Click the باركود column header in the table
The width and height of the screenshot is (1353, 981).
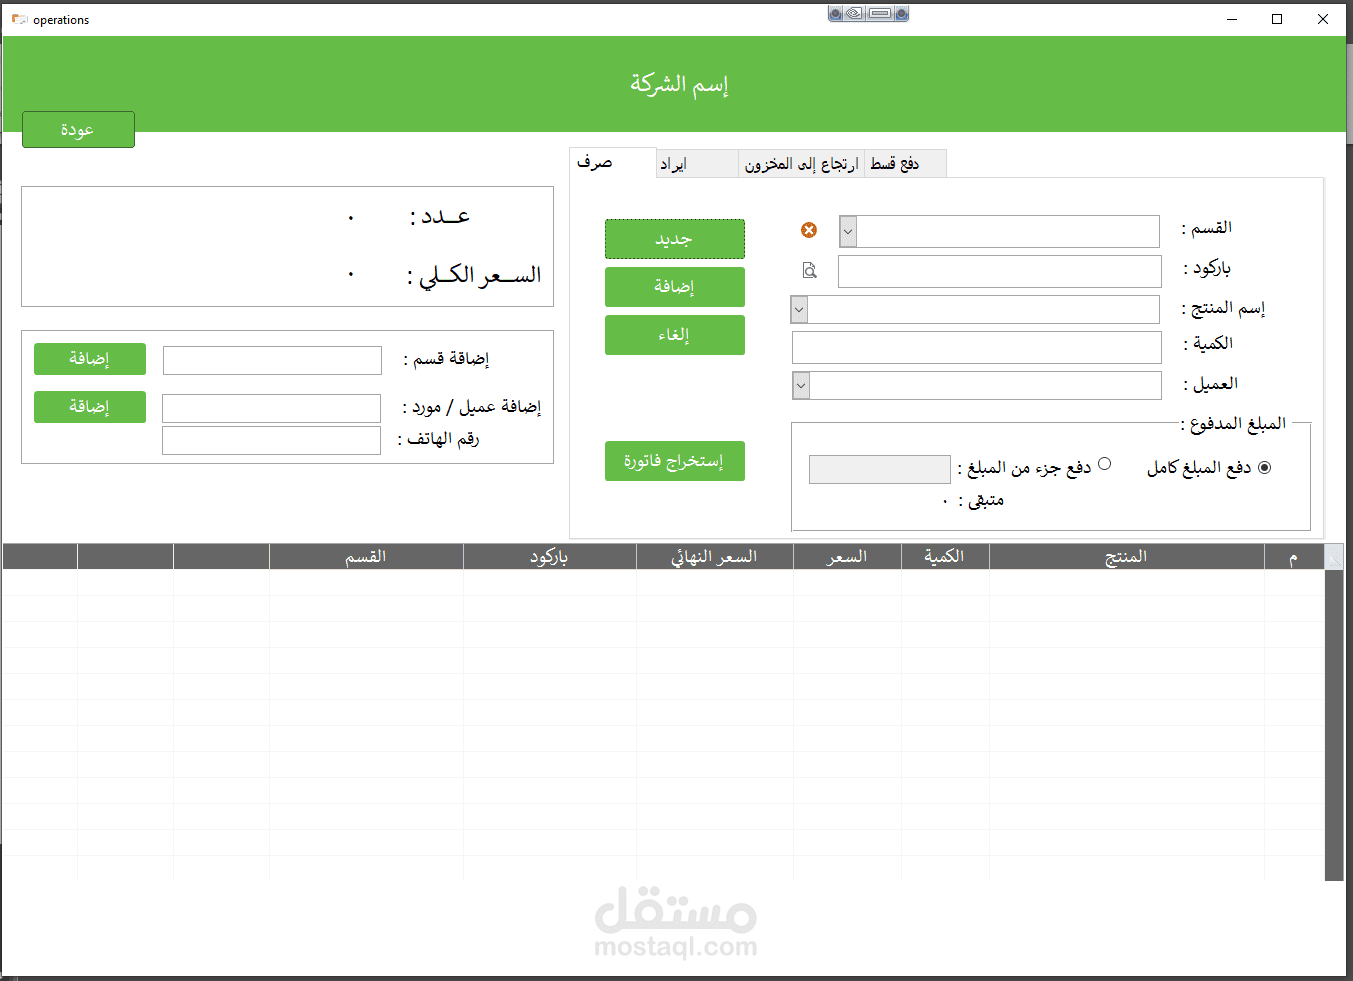(x=550, y=557)
